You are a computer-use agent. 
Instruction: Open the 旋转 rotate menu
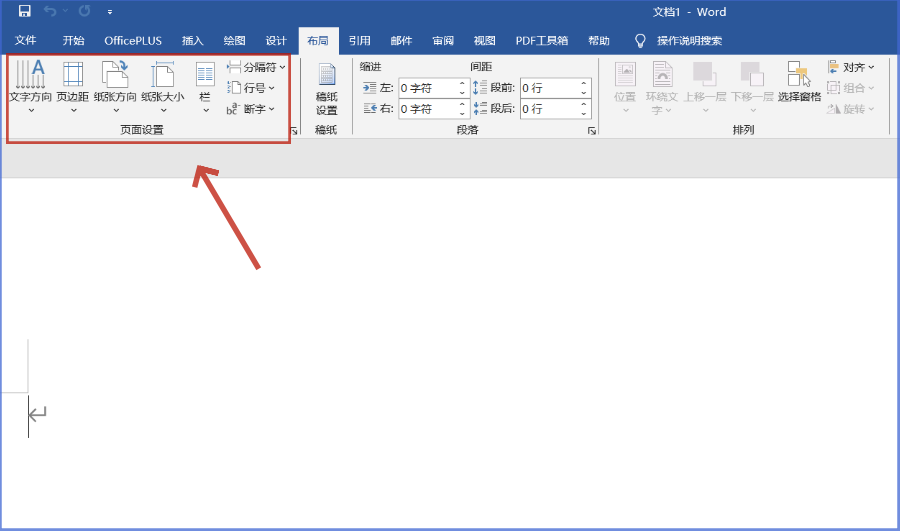pyautogui.click(x=851, y=108)
